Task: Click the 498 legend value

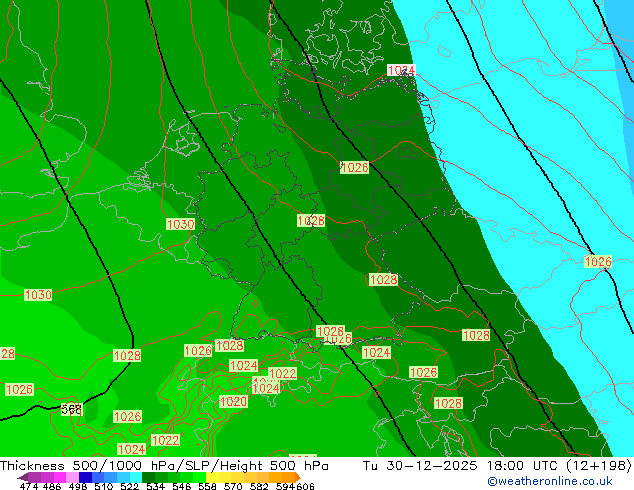Action: click(x=78, y=486)
